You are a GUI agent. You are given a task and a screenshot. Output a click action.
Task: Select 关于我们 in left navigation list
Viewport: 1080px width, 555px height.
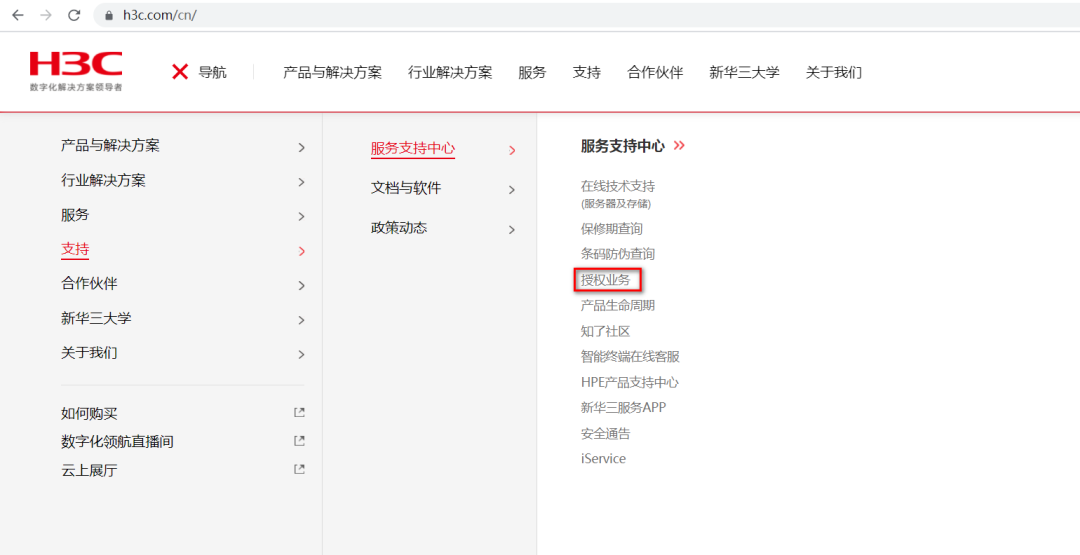tap(89, 353)
